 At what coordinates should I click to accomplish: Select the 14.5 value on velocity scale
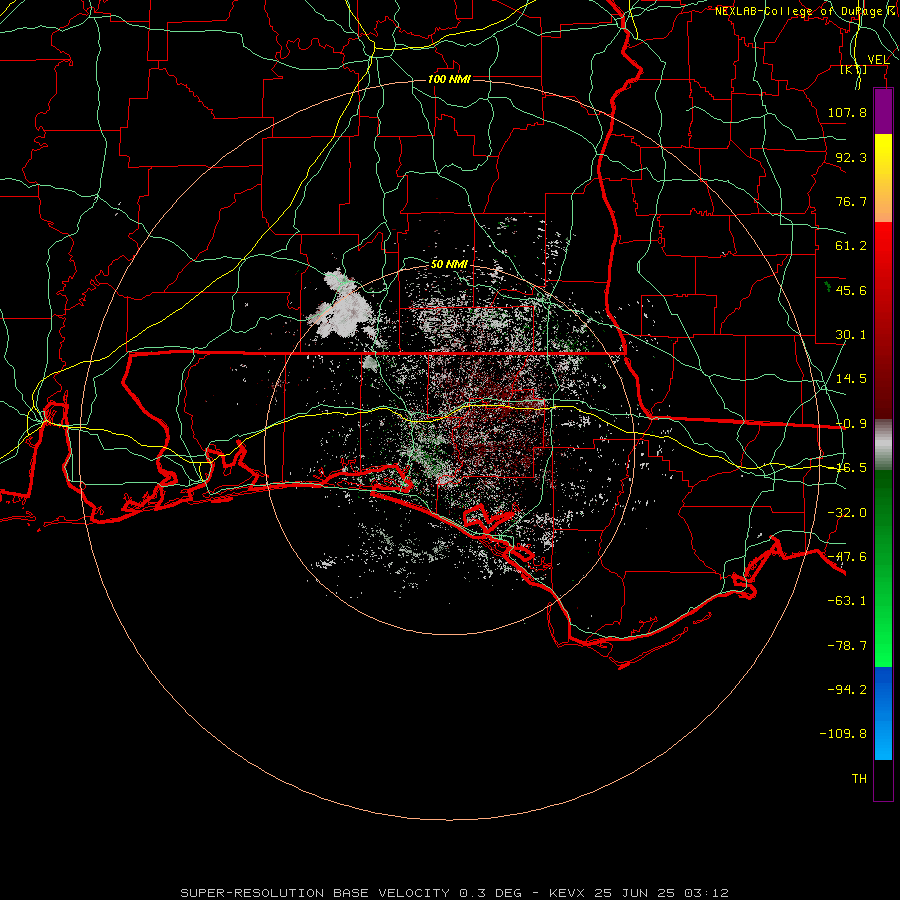tap(851, 379)
